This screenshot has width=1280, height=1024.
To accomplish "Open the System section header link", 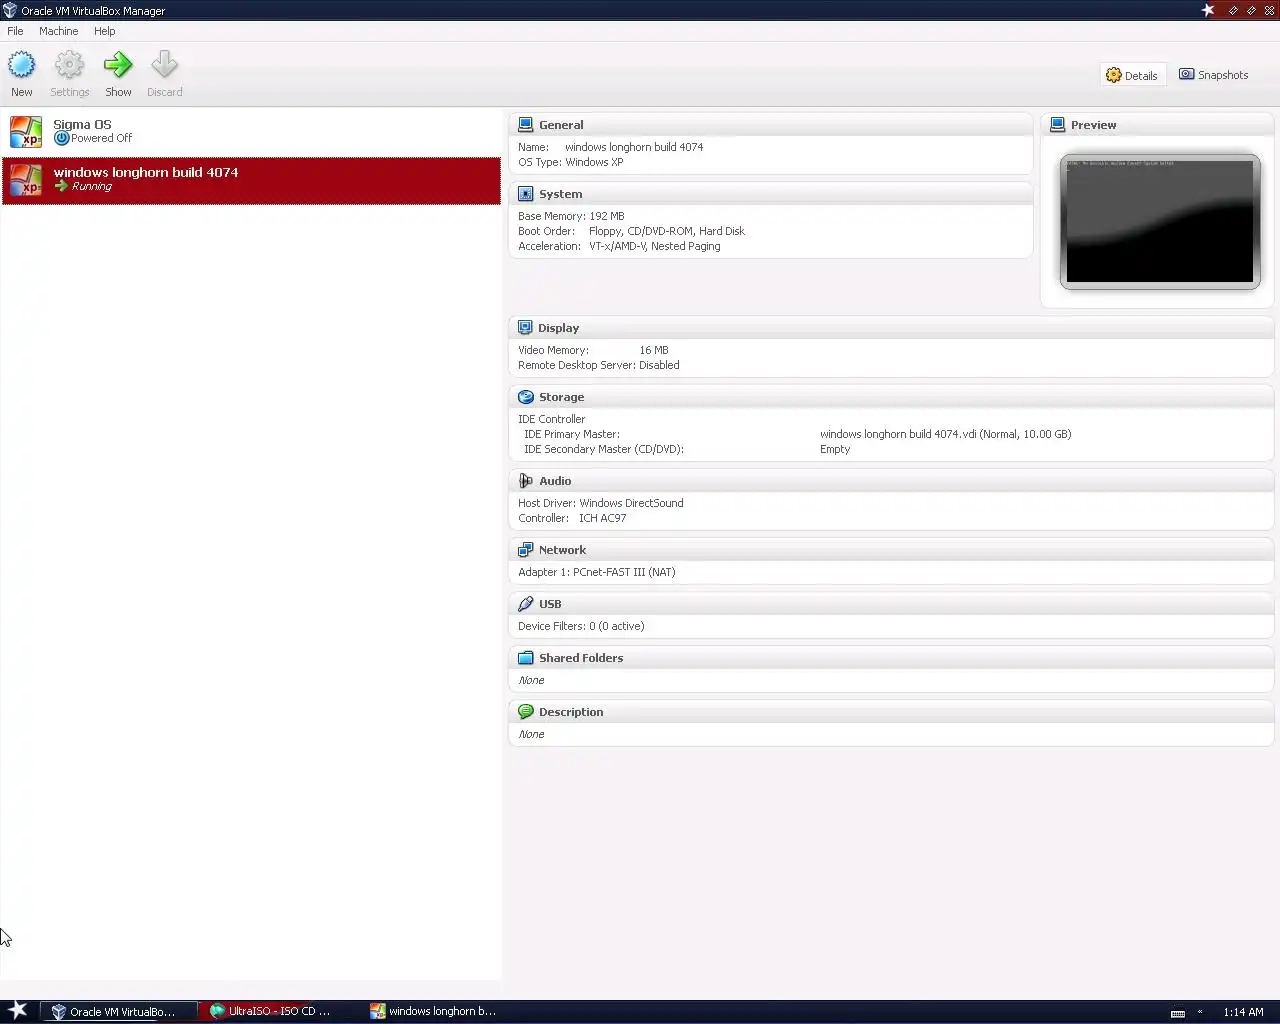I will pos(560,194).
